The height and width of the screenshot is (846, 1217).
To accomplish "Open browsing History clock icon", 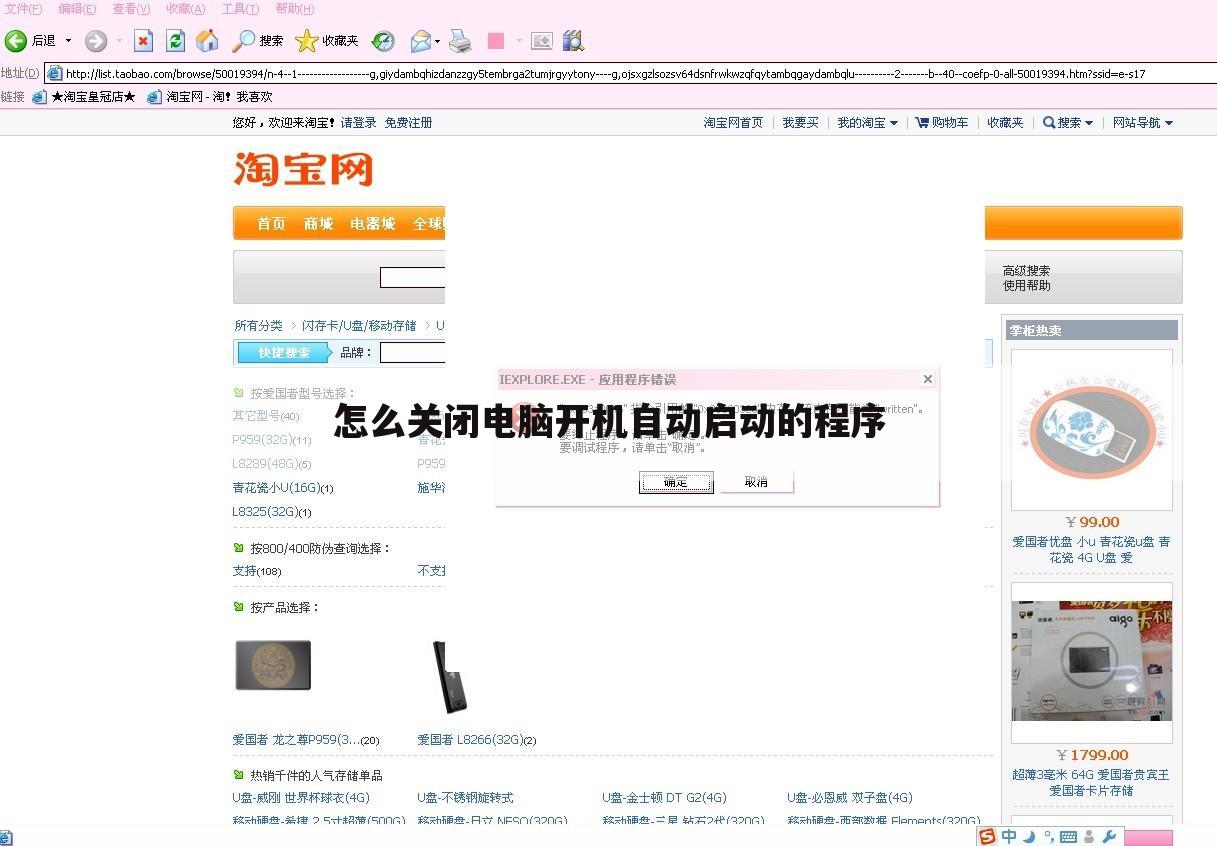I will point(383,41).
